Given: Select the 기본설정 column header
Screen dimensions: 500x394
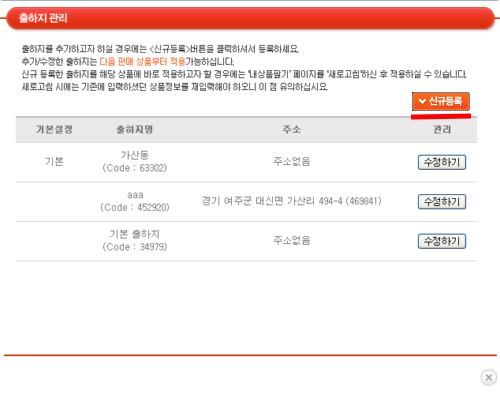Looking at the screenshot, I should (x=54, y=129).
